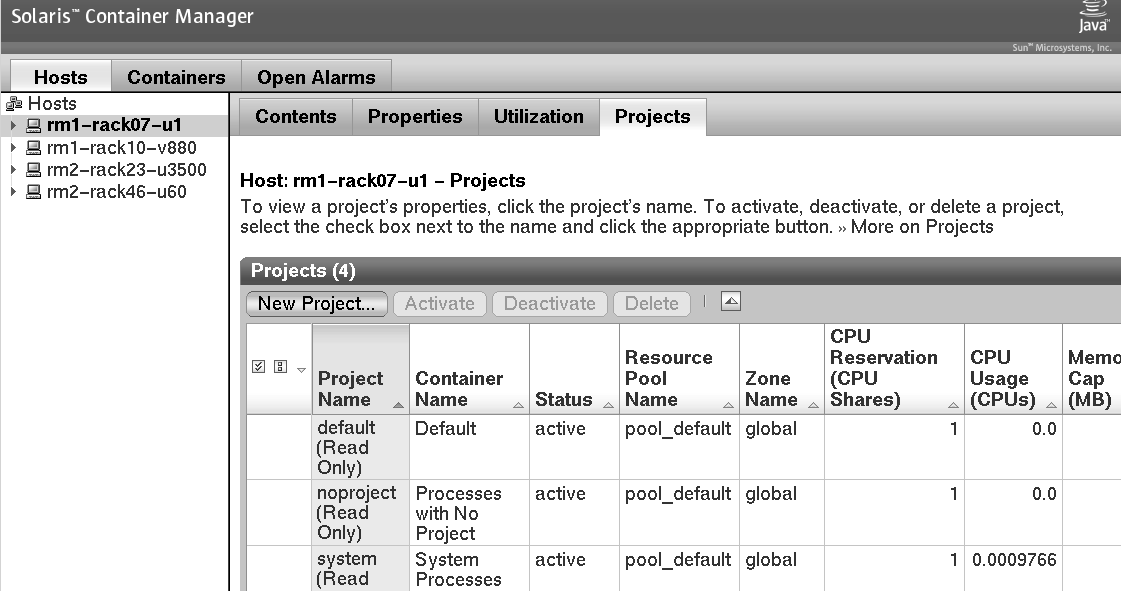Screen dimensions: 1121x591
Task: Expand the rm2-rack46-u60 host node
Action: tap(13, 192)
